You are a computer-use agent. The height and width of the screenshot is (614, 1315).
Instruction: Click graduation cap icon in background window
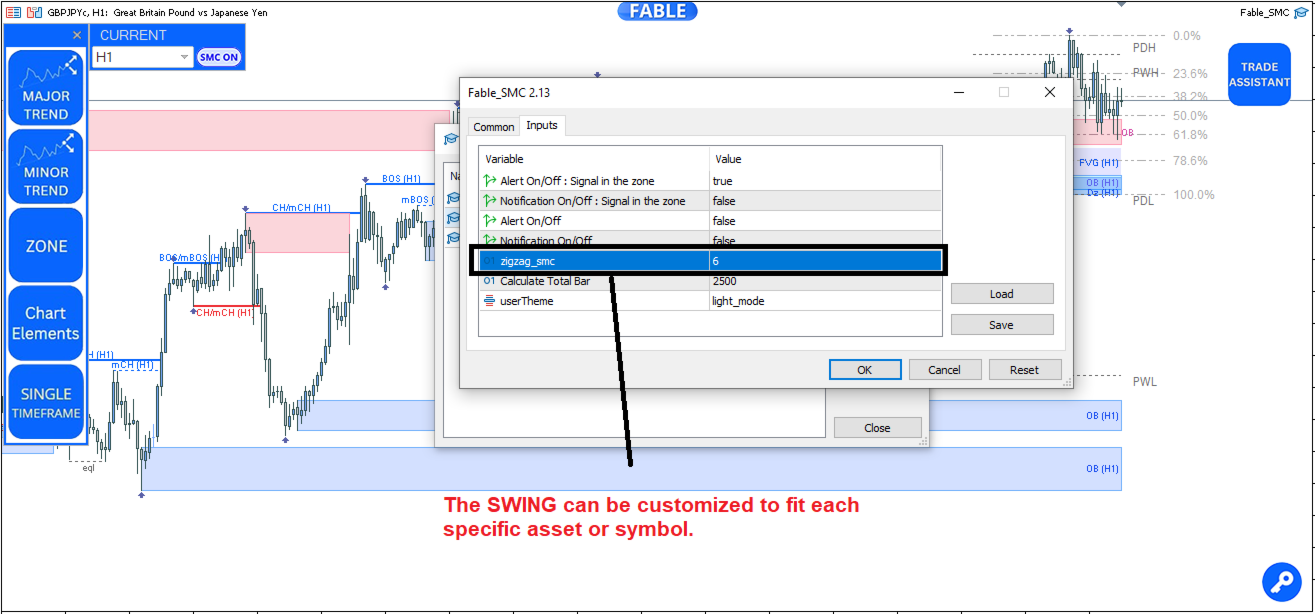click(x=450, y=139)
